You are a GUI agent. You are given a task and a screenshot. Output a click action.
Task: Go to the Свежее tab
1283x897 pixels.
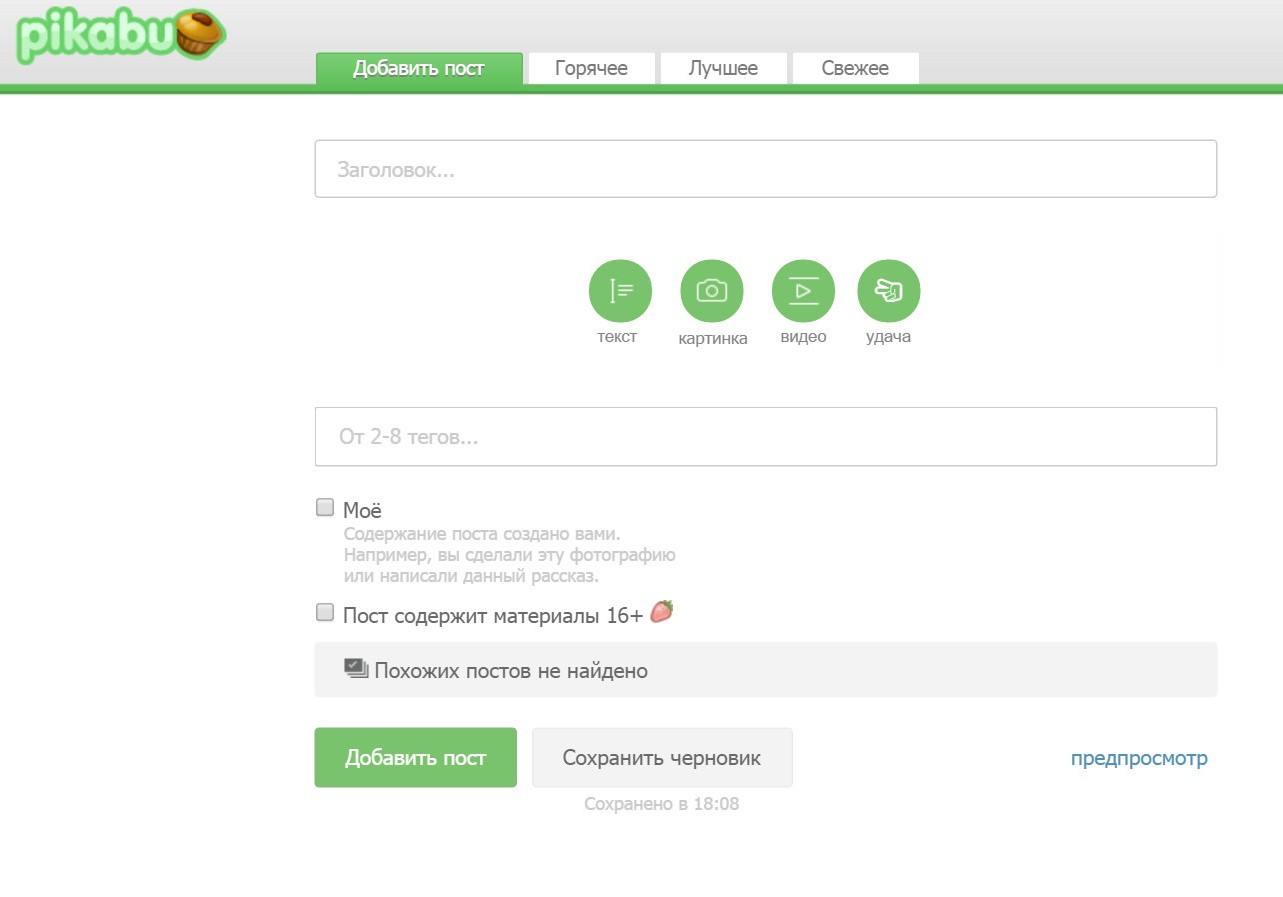[855, 68]
